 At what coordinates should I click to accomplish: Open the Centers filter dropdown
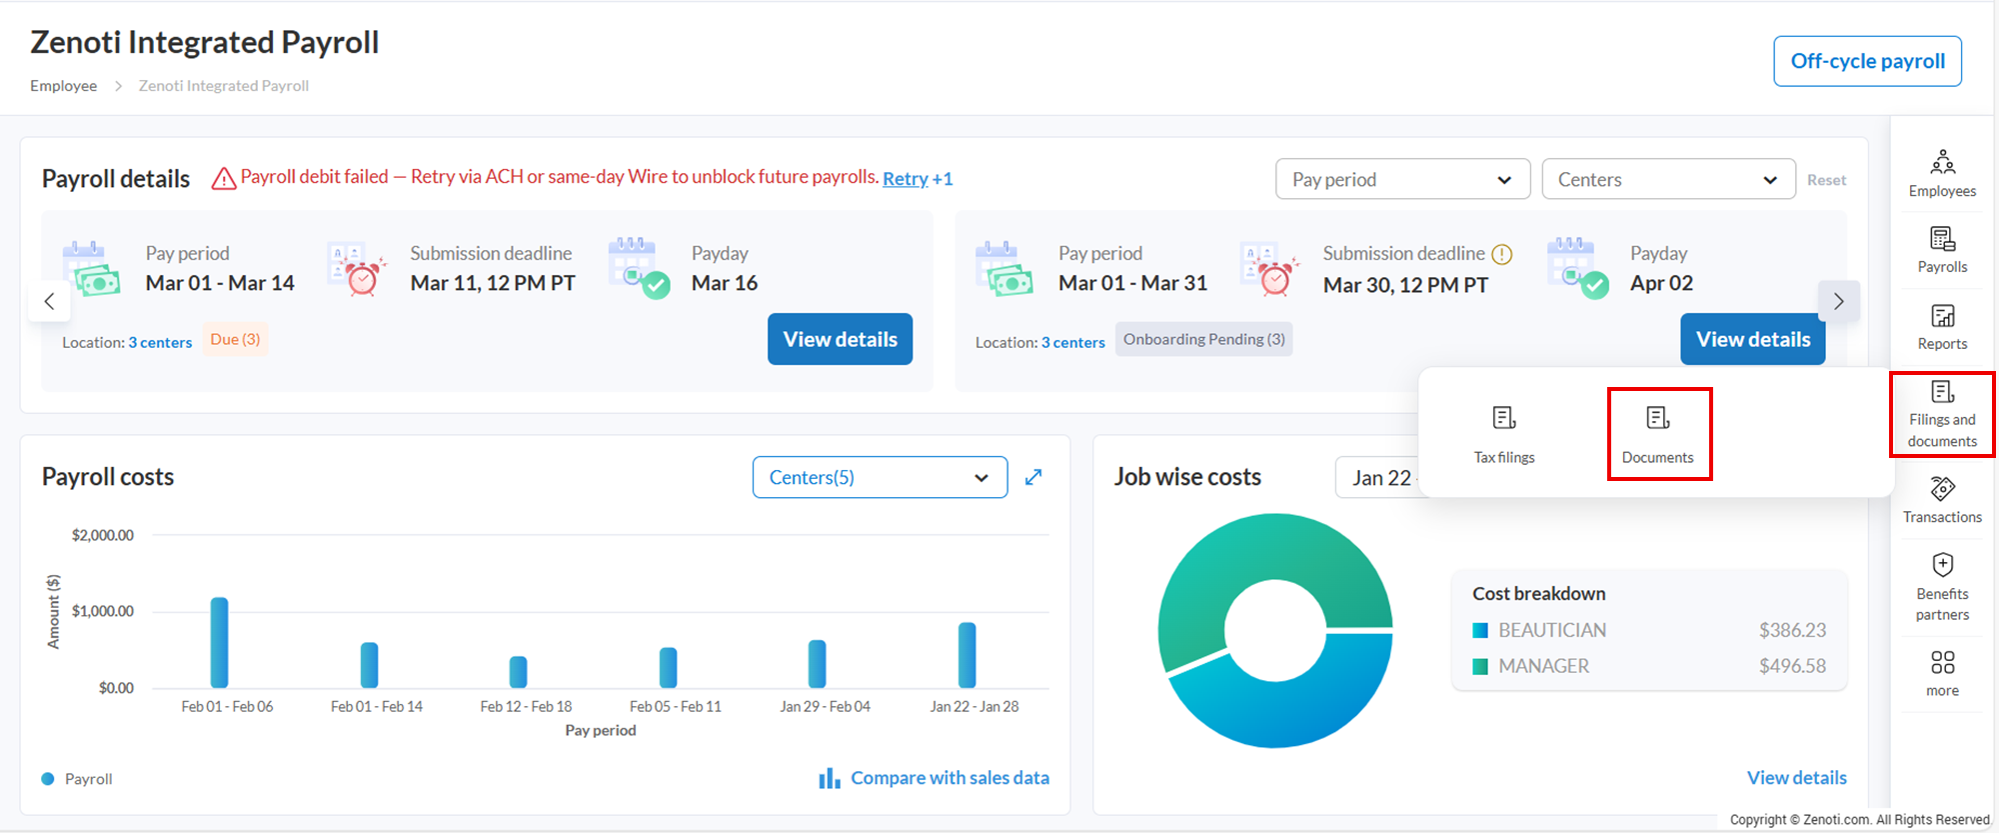1667,179
